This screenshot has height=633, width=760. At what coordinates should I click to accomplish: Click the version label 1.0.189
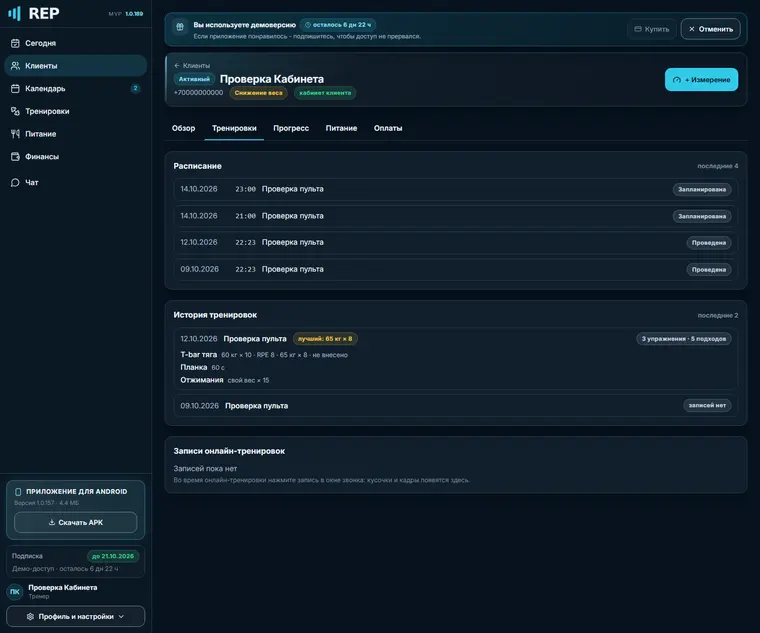coord(134,14)
